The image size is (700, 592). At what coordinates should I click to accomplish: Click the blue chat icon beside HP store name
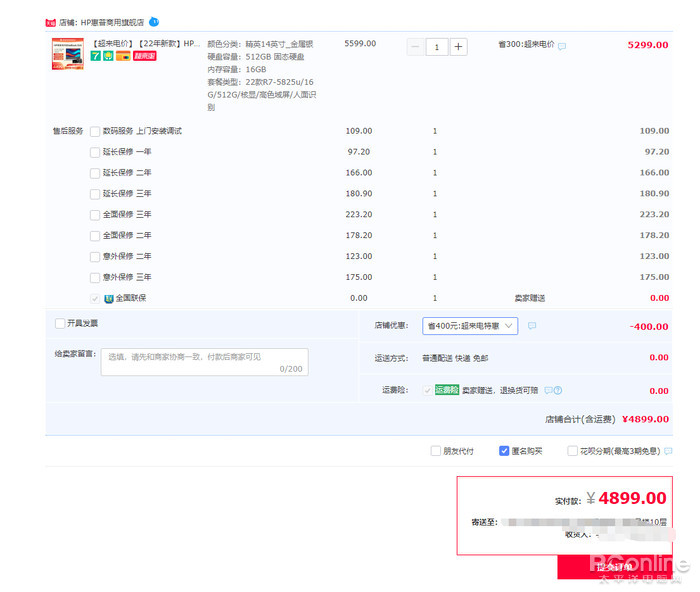[154, 21]
